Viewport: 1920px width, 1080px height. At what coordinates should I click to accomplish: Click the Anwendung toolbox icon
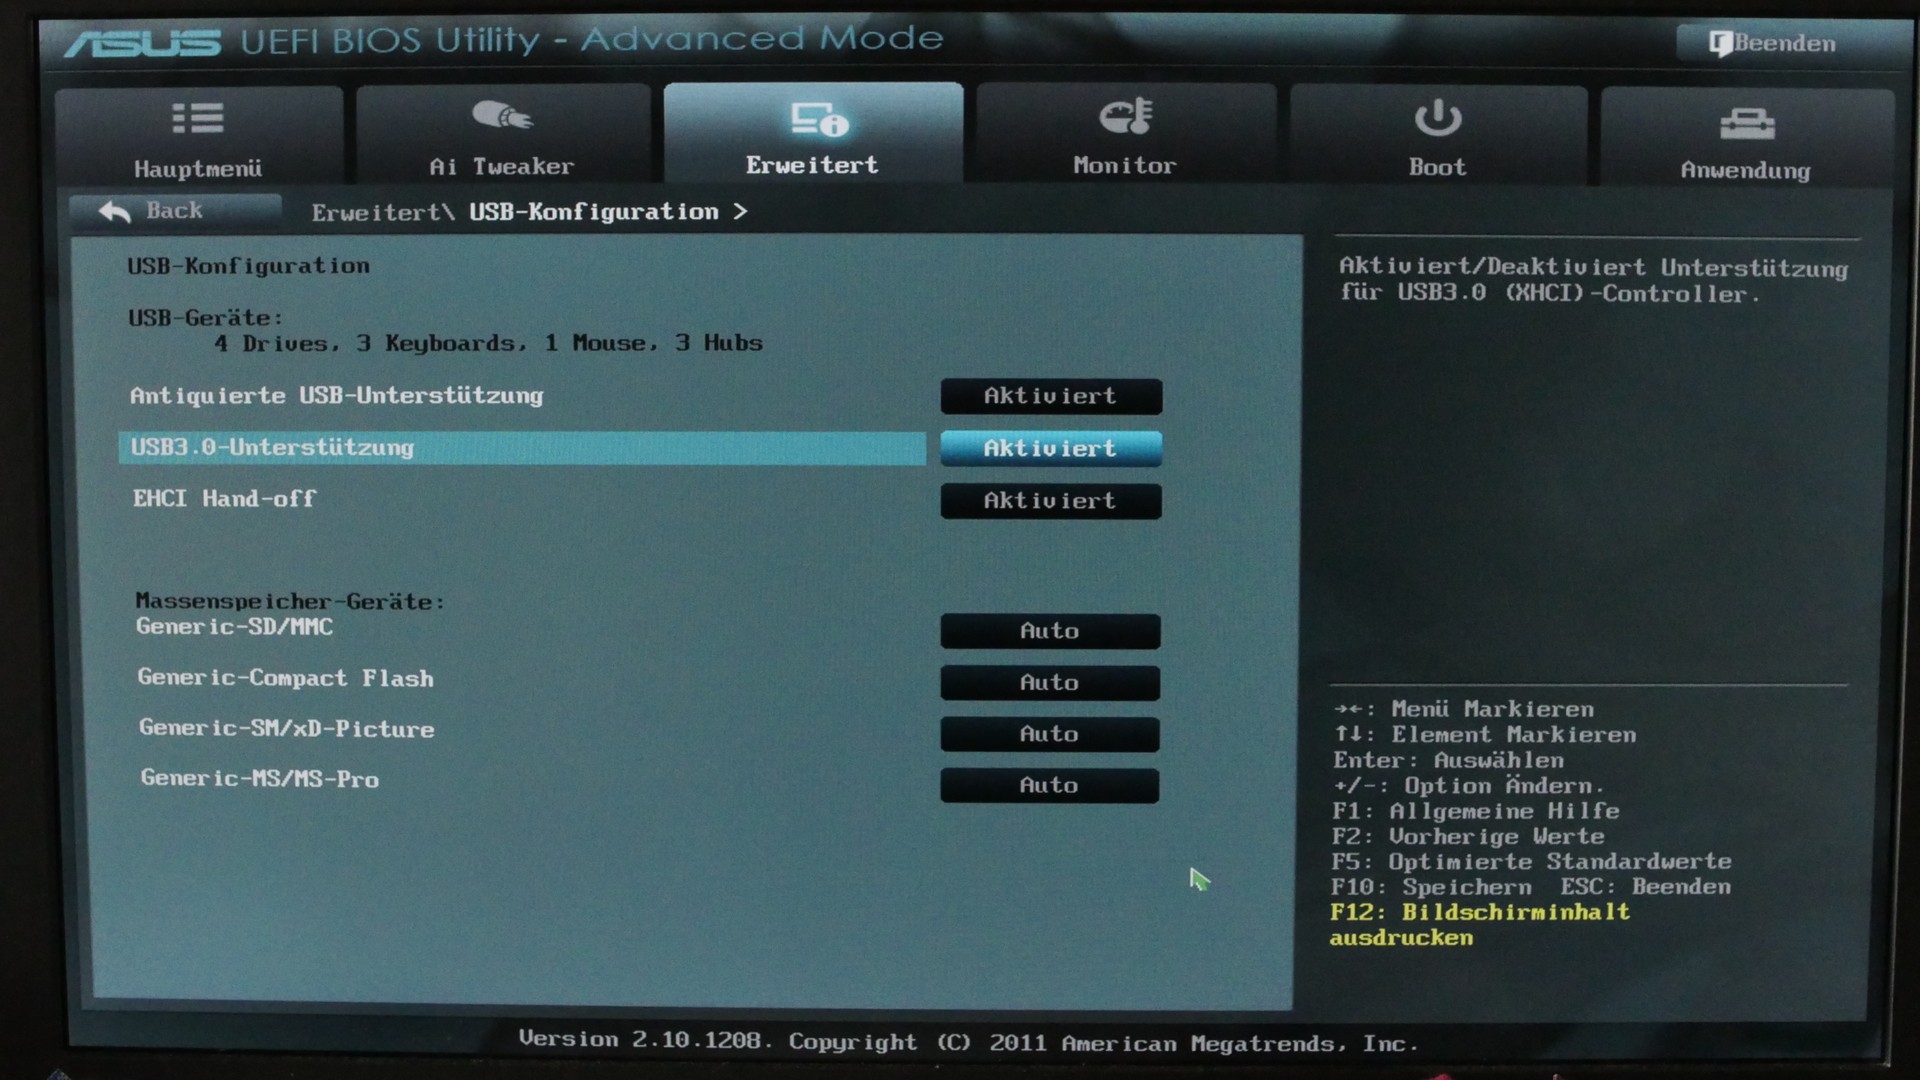point(1746,123)
